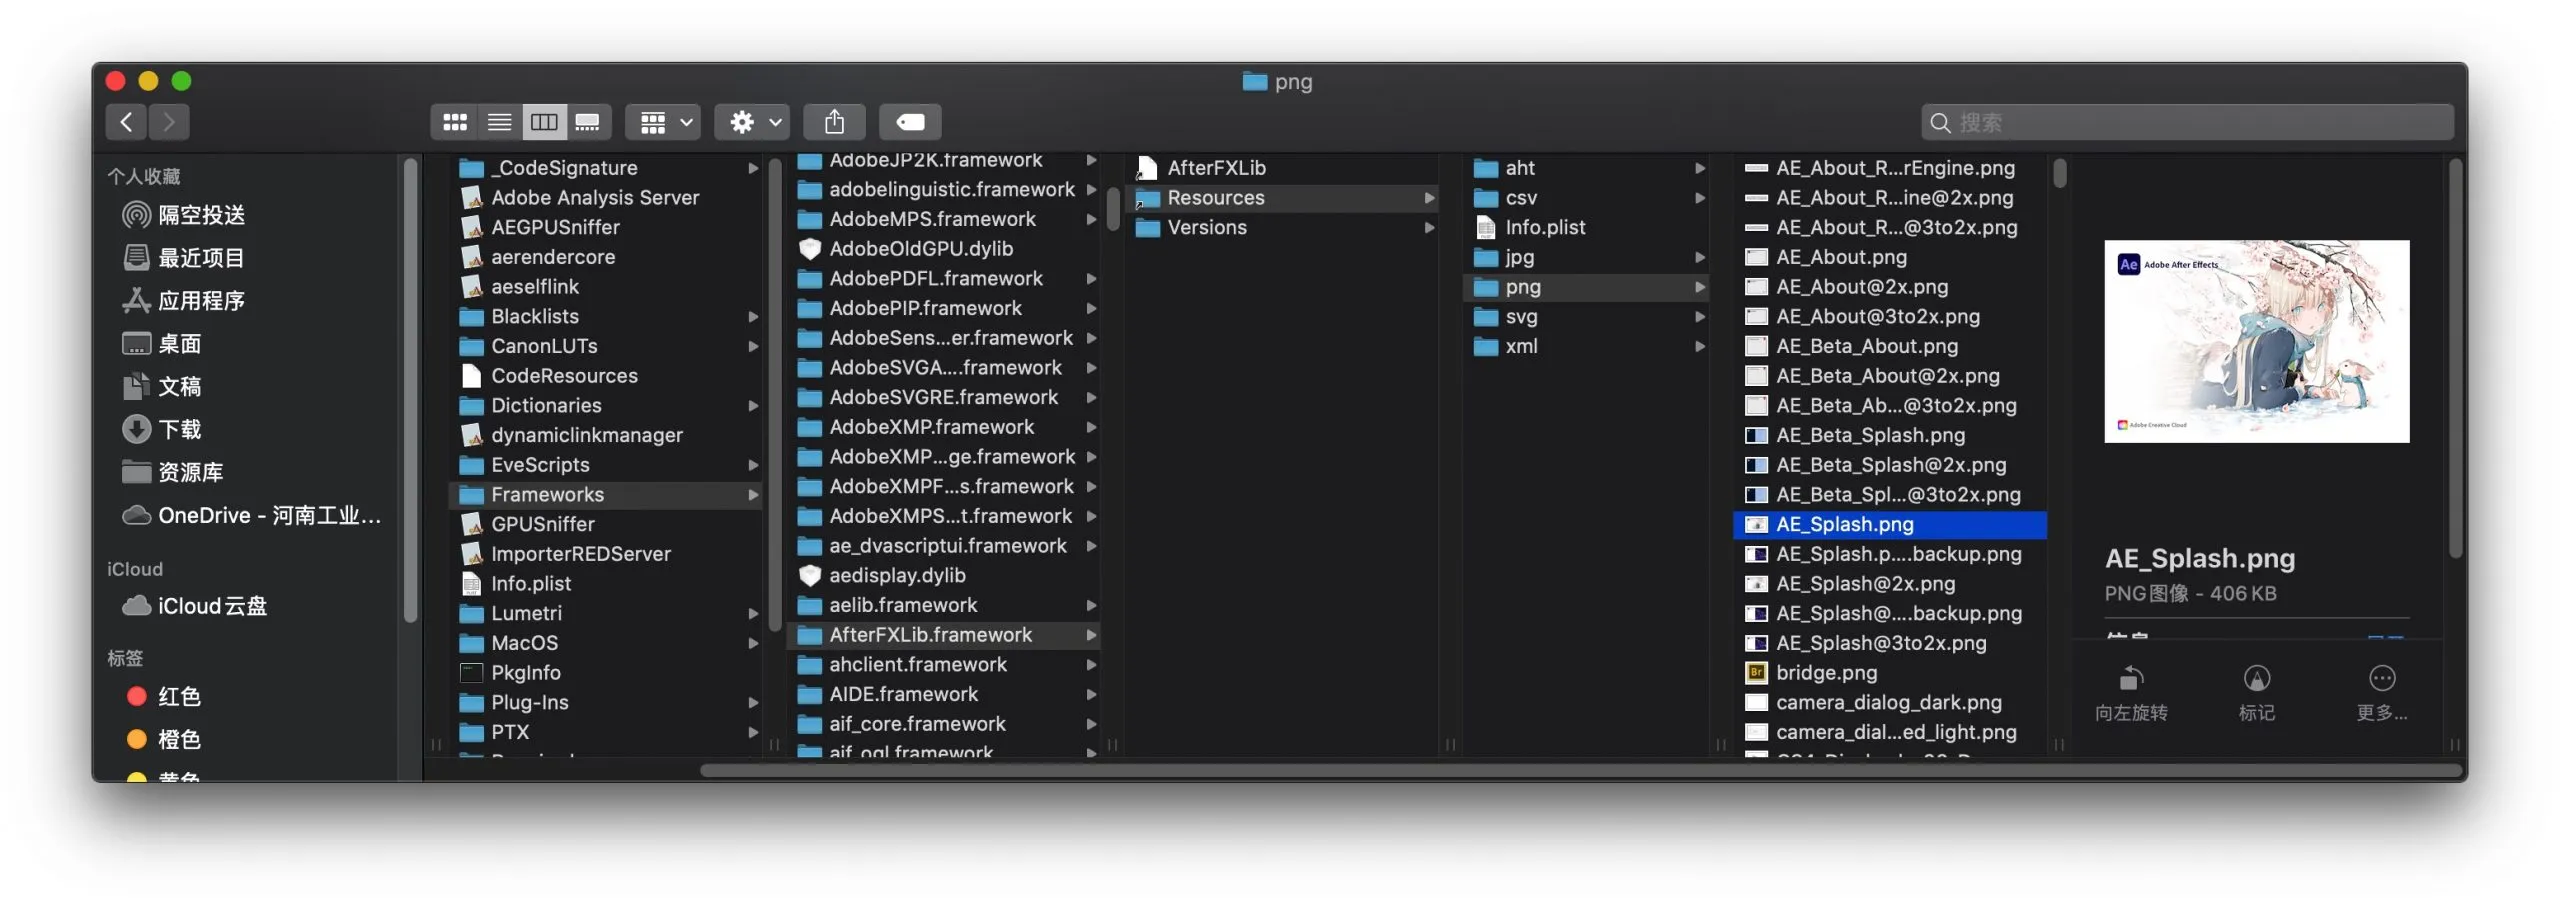The image size is (2560, 904).
Task: Switch to gallery view mode
Action: pos(588,122)
